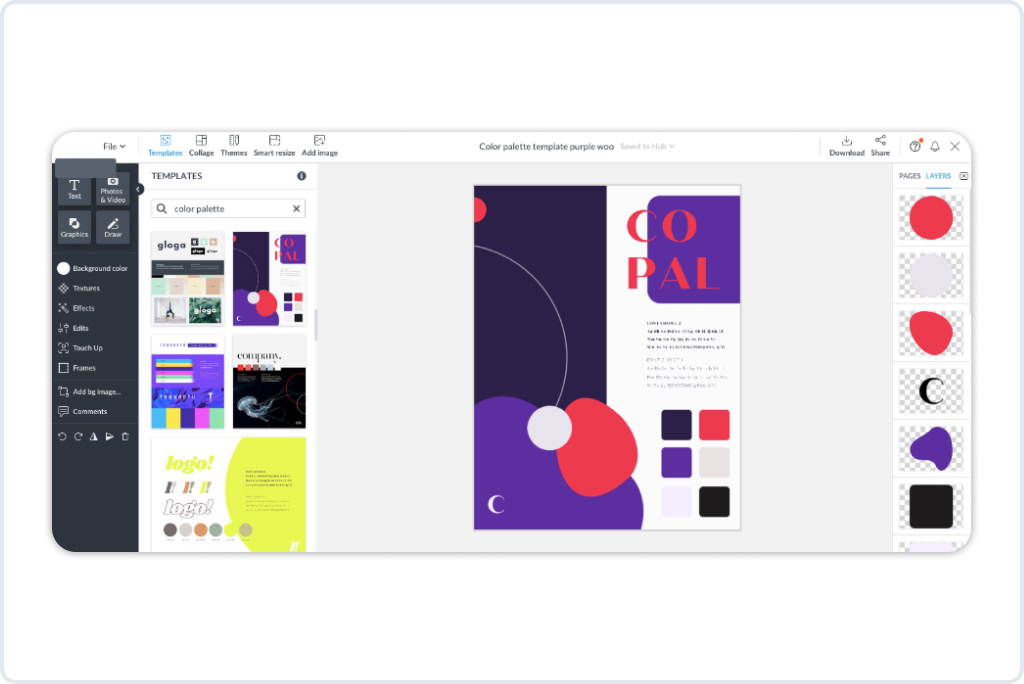Open the help question mark icon
The image size is (1024, 684).
[x=916, y=146]
